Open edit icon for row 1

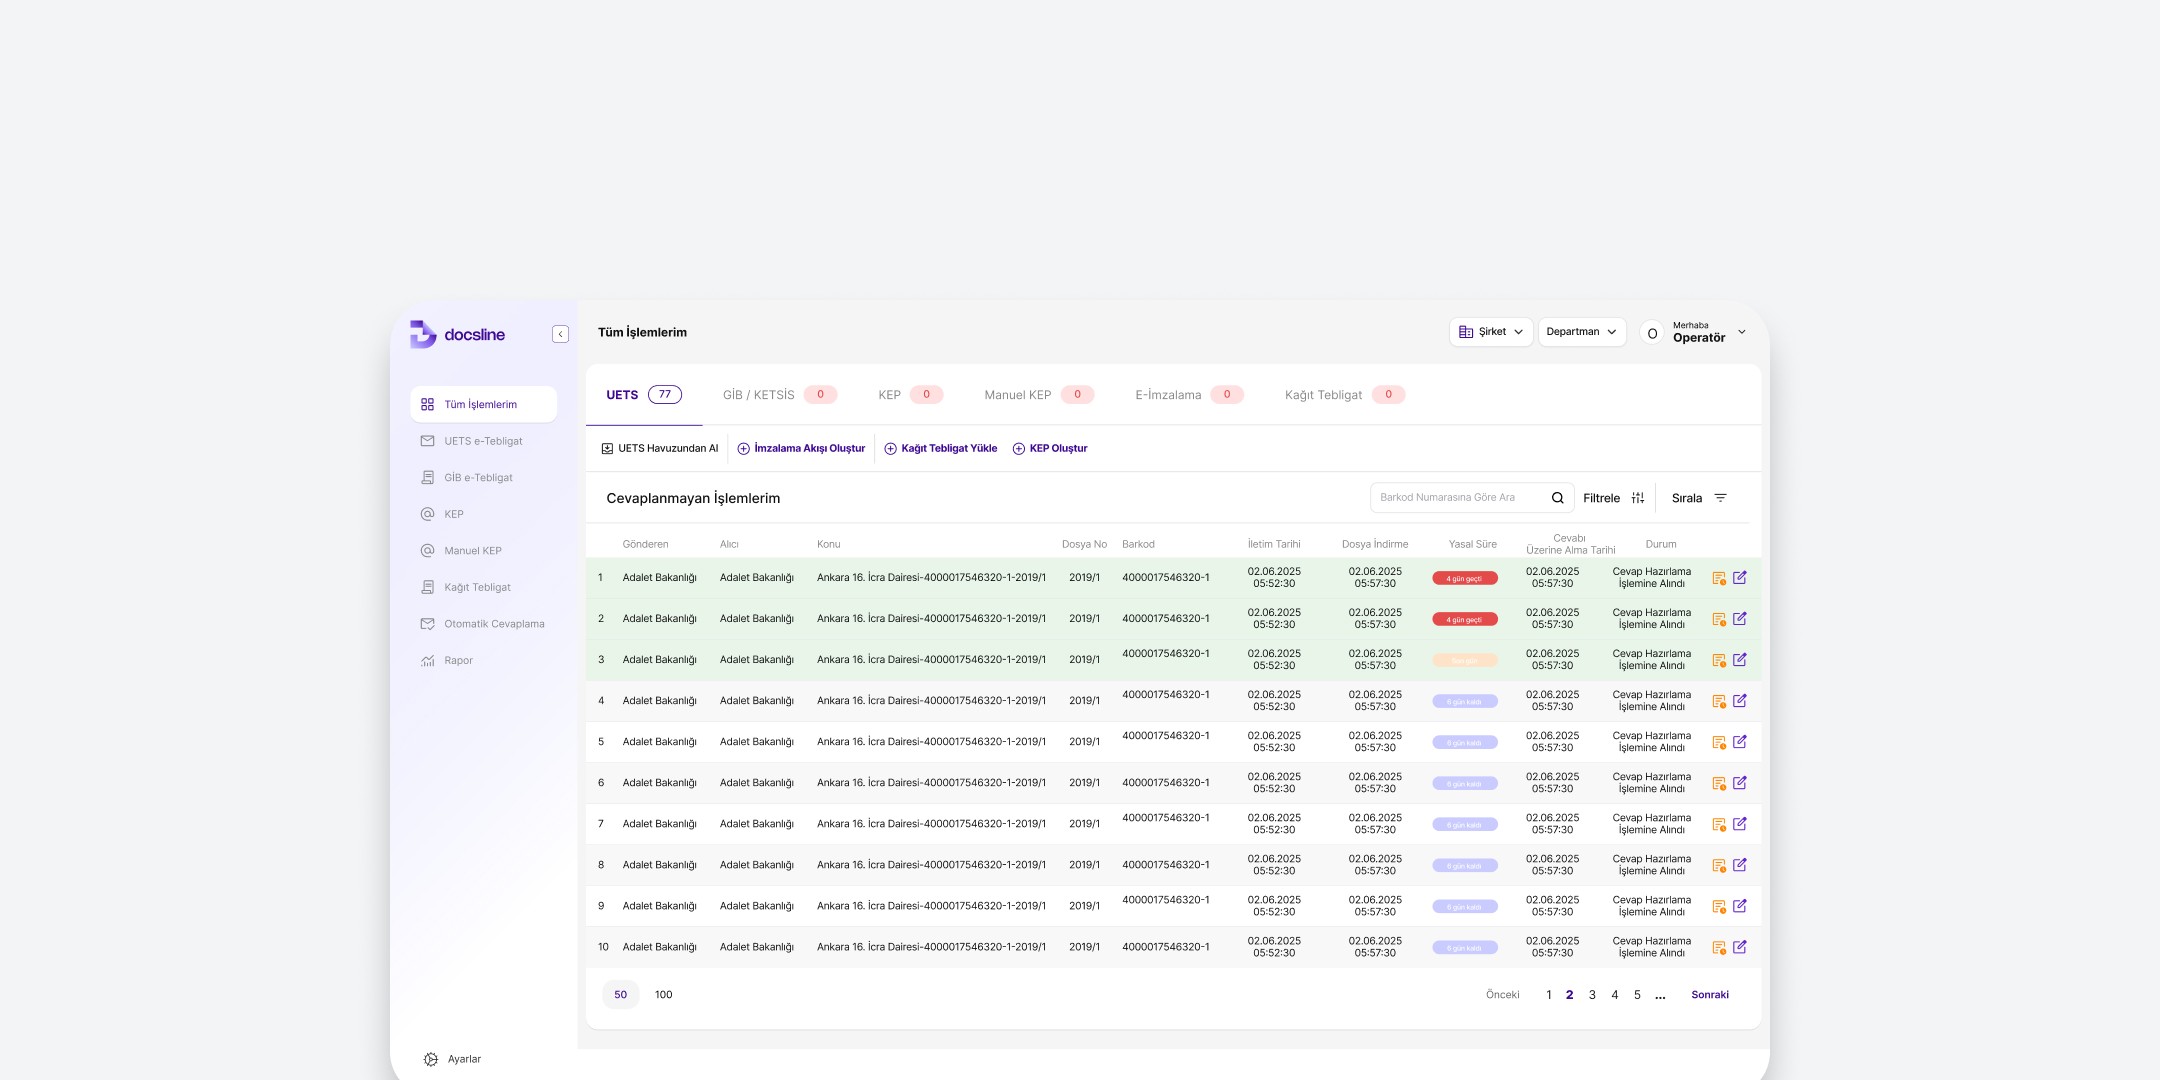point(1740,578)
